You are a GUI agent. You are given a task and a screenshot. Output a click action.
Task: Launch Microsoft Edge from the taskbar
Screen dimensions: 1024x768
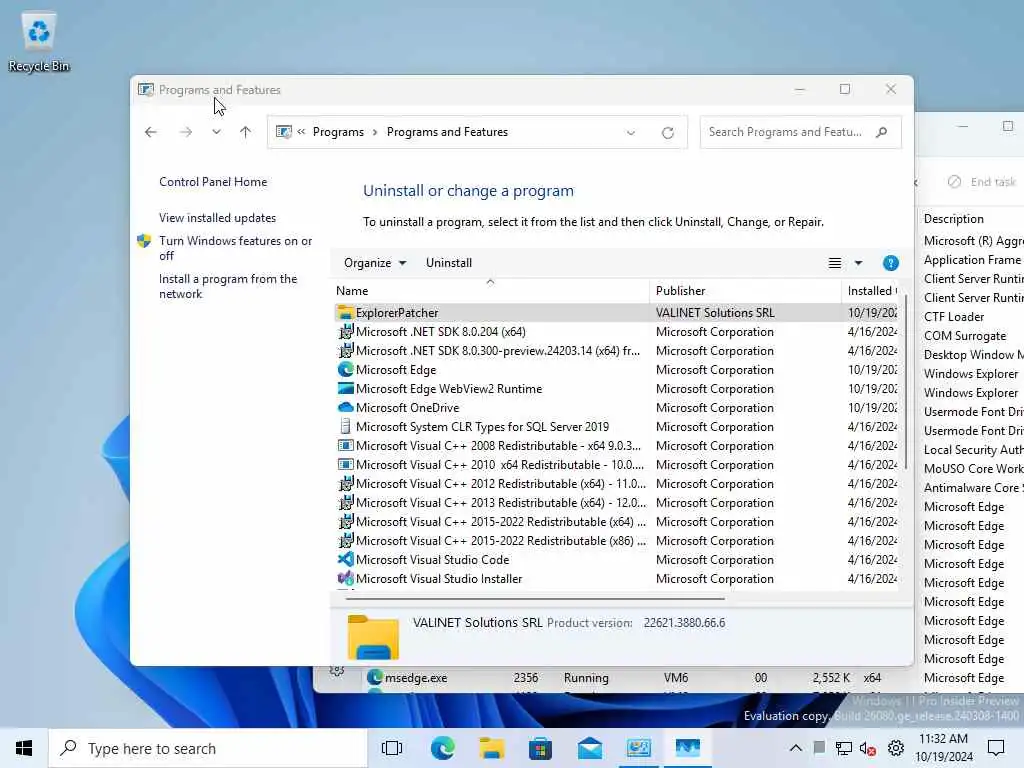[x=443, y=748]
